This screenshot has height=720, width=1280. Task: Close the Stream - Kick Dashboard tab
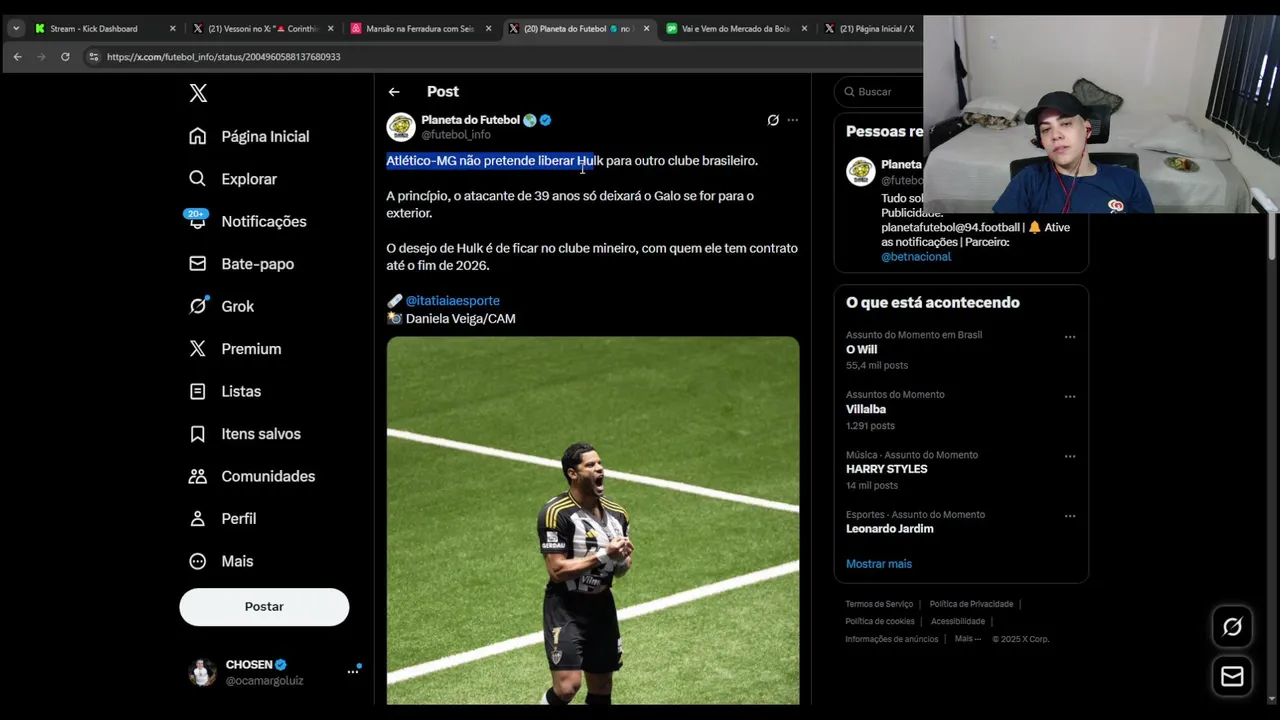172,29
